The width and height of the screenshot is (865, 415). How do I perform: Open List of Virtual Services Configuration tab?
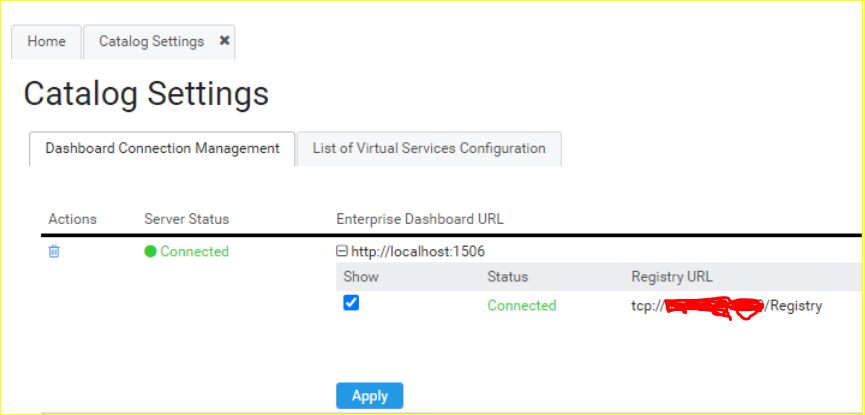coord(429,148)
